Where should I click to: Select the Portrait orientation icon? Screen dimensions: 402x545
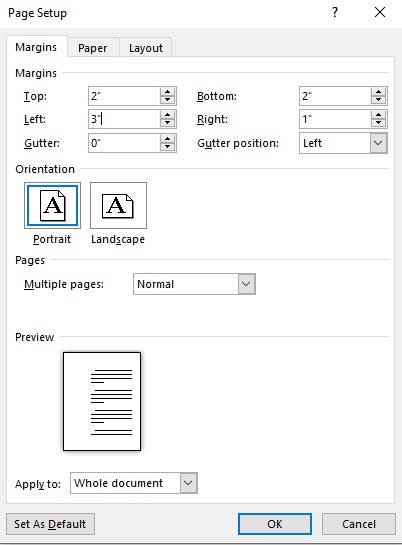click(x=52, y=205)
